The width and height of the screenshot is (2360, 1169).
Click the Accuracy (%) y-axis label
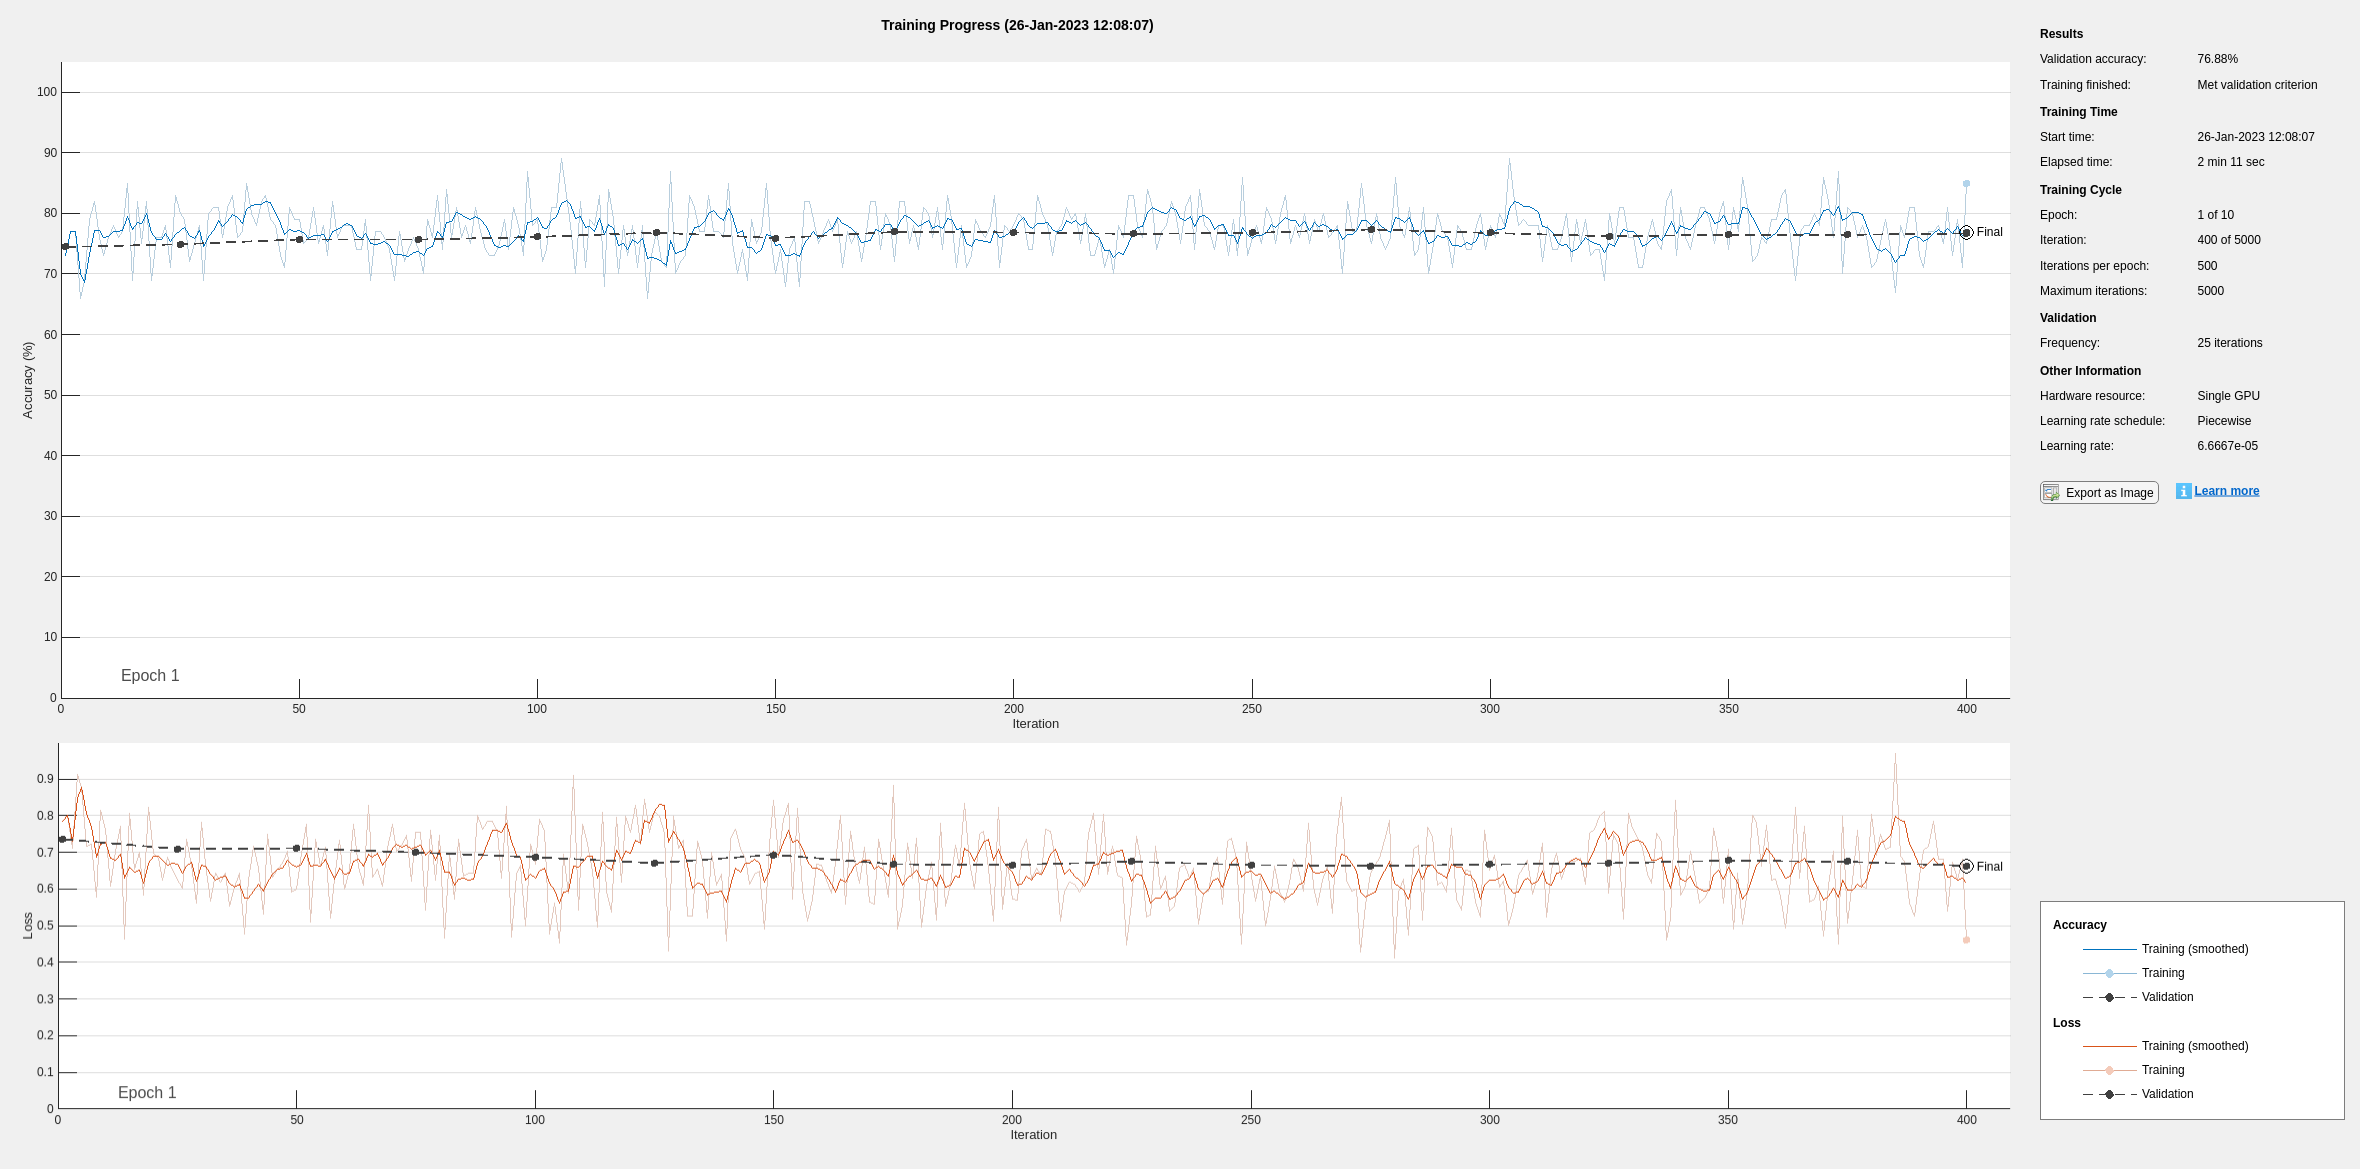pyautogui.click(x=28, y=380)
